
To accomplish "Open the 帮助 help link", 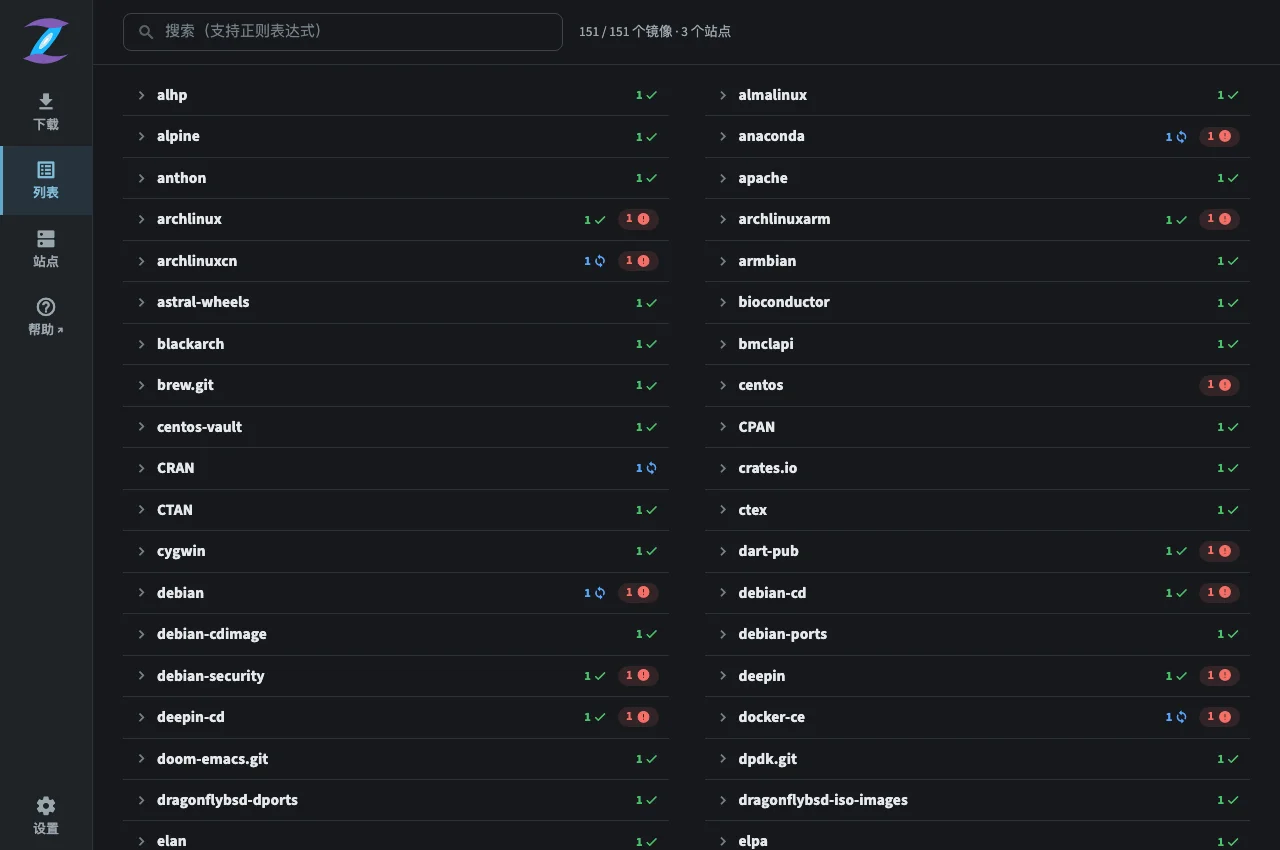I will tap(46, 317).
